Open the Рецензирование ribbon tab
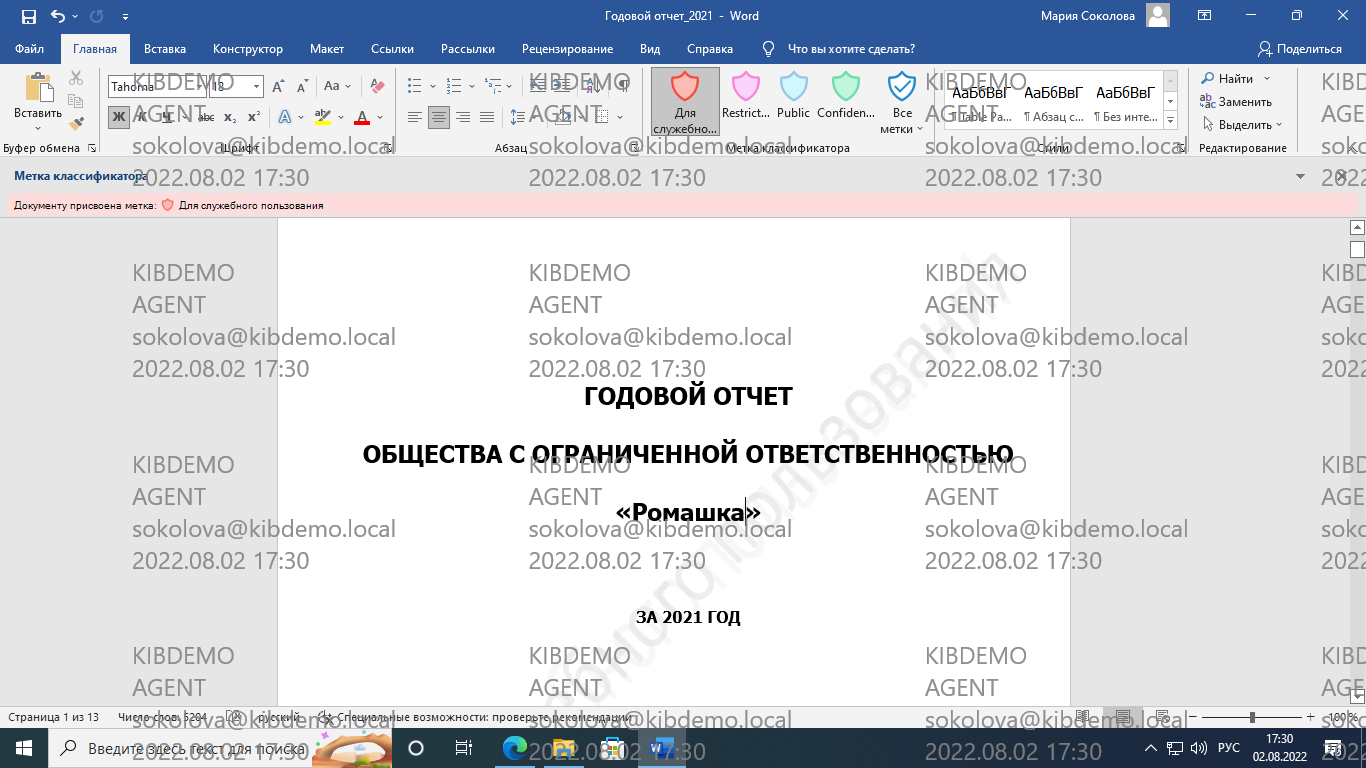 [x=567, y=49]
